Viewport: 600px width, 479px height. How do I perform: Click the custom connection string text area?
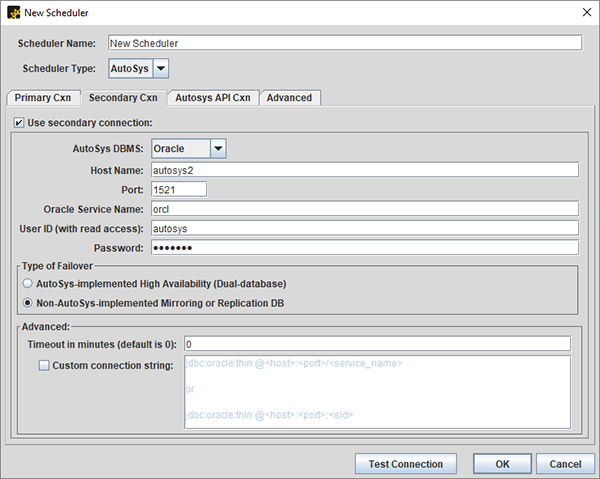click(377, 392)
